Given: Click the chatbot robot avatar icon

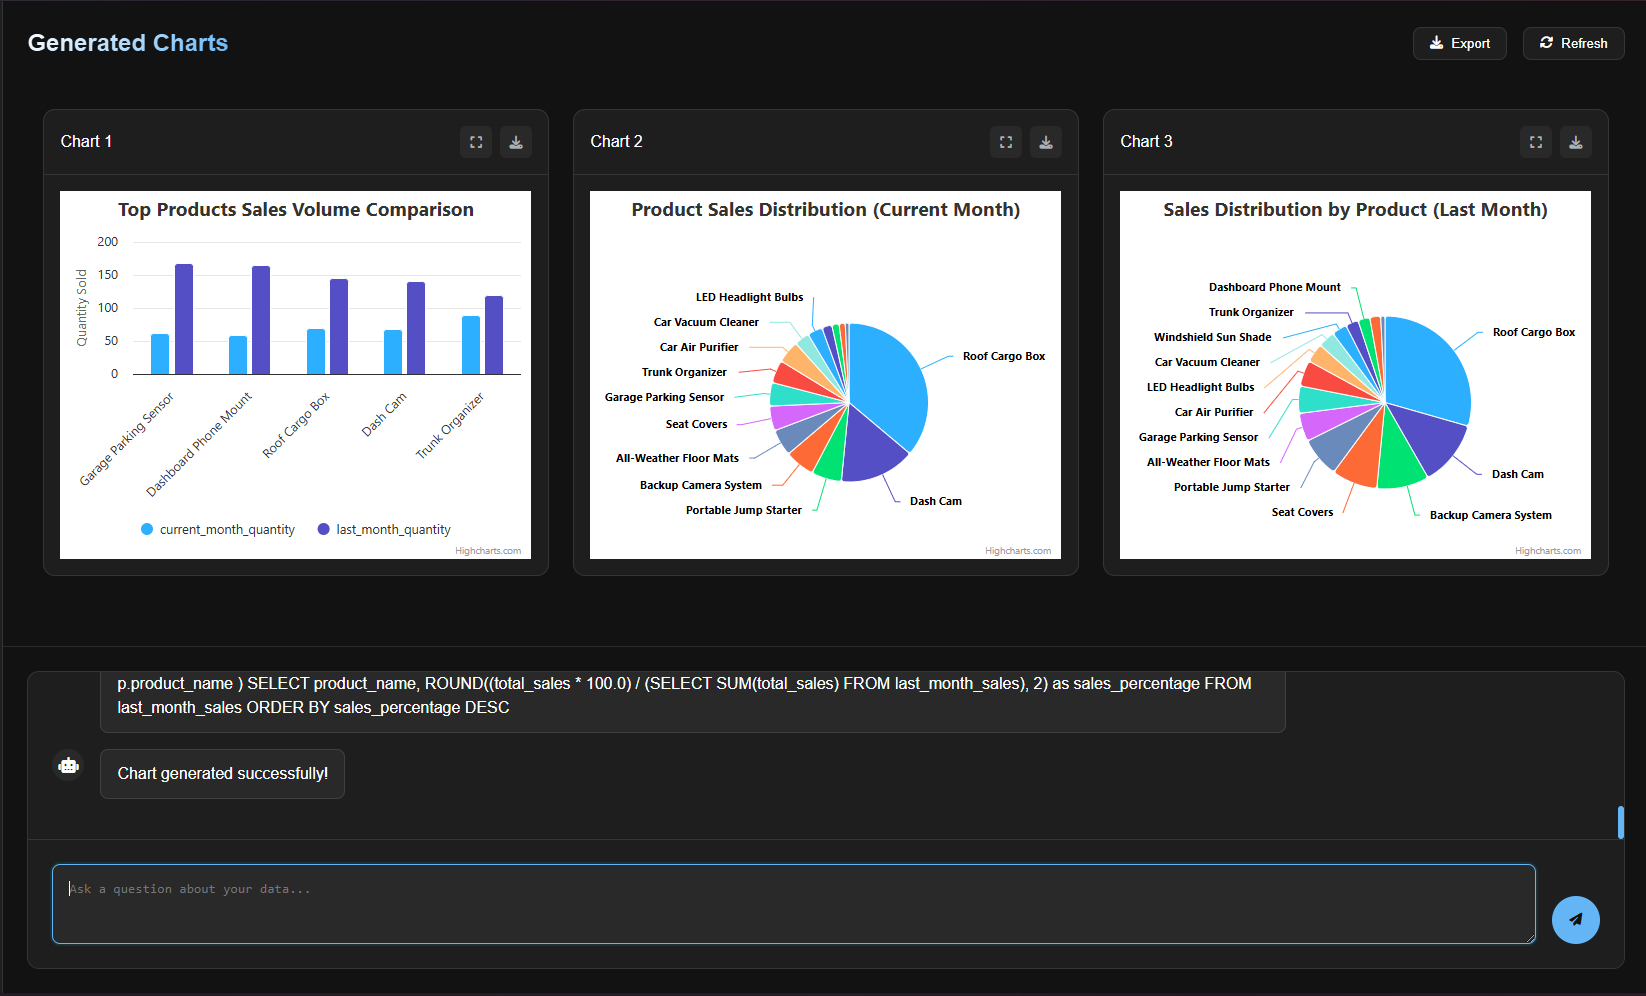Looking at the screenshot, I should (68, 765).
